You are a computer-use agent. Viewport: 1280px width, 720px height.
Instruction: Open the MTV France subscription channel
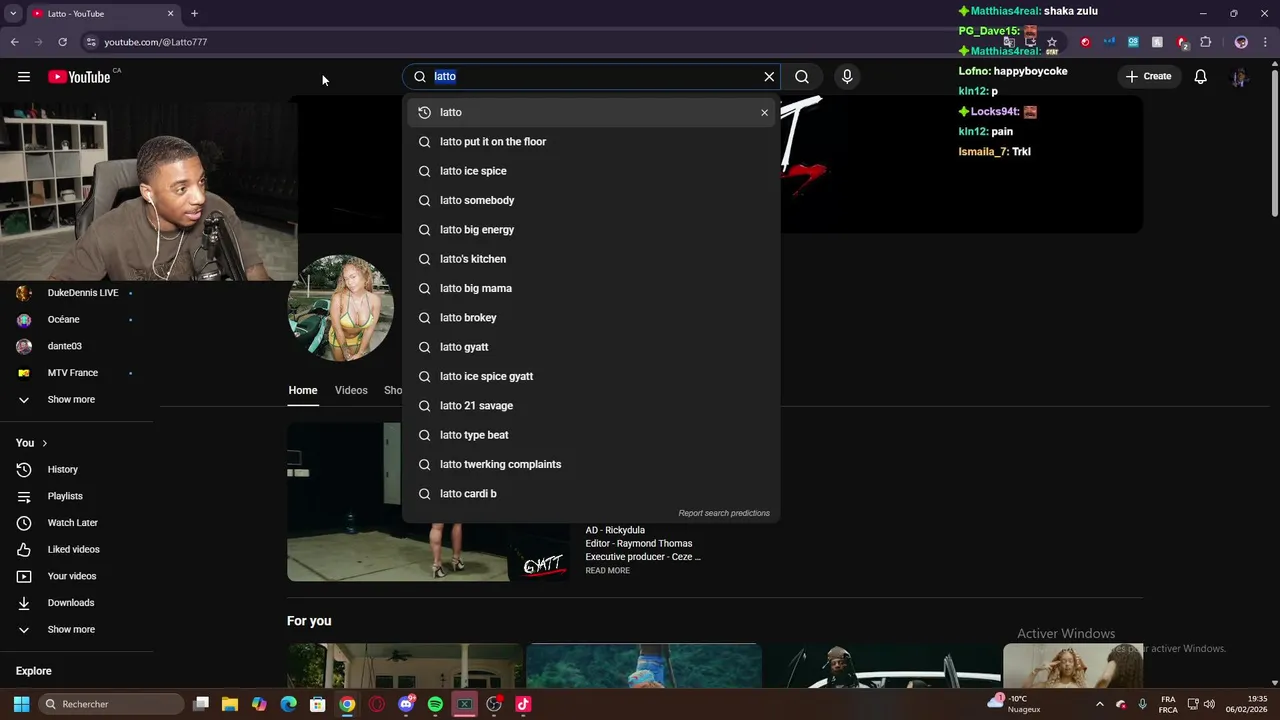(x=77, y=373)
